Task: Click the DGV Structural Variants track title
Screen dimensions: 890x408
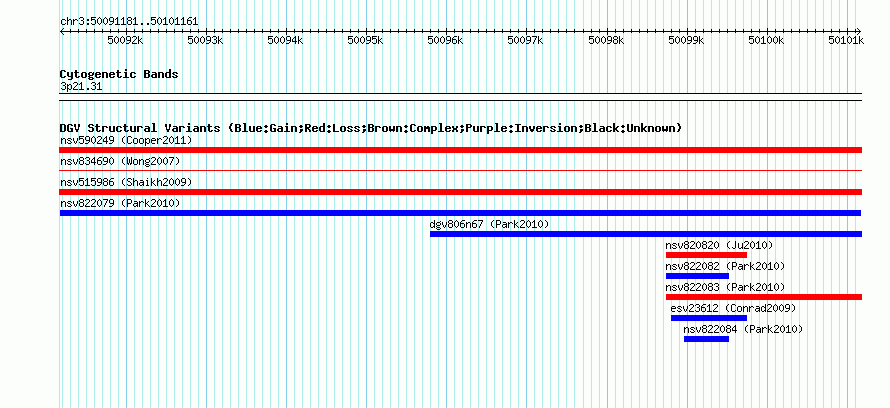Action: click(x=371, y=128)
